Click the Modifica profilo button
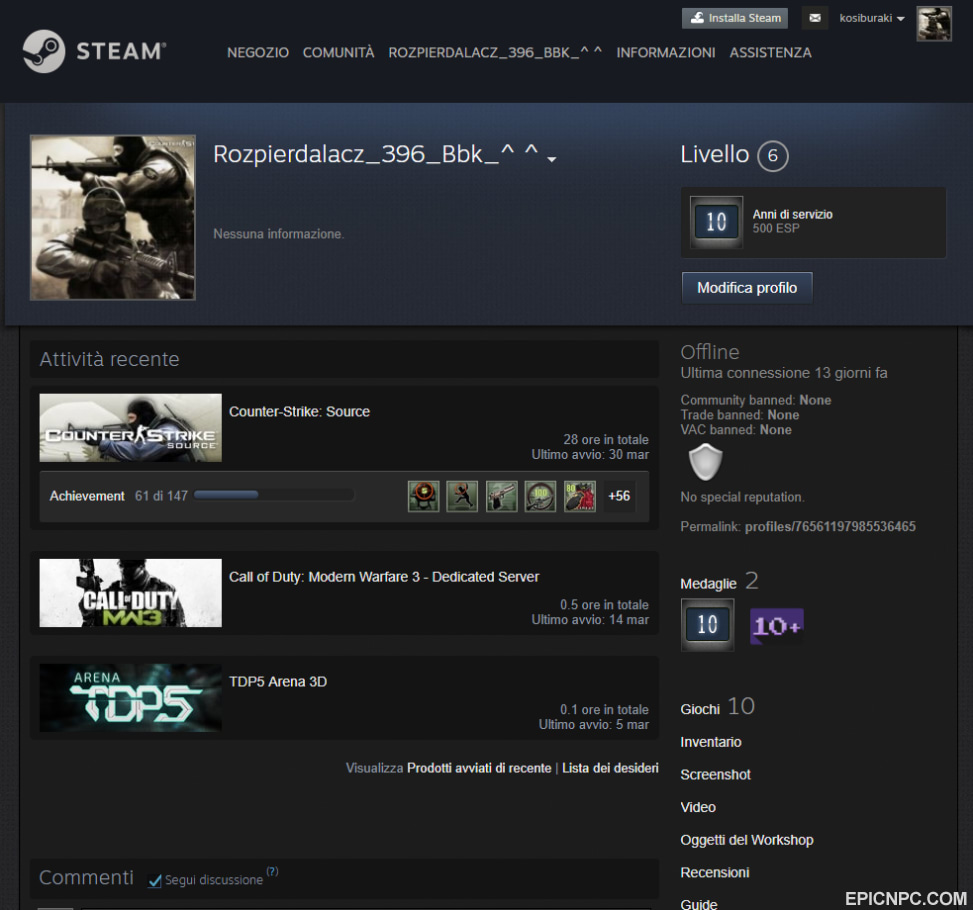 point(747,288)
